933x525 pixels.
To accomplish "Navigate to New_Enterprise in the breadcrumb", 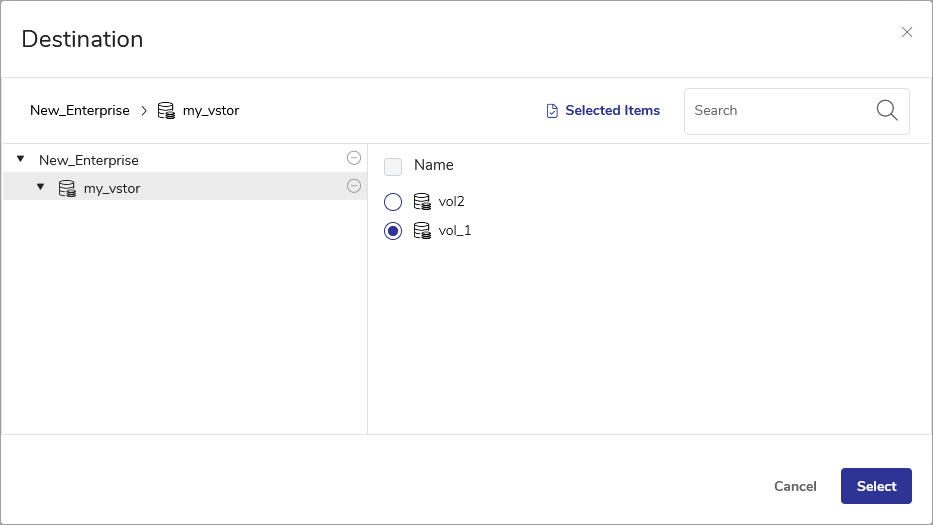I will 80,111.
